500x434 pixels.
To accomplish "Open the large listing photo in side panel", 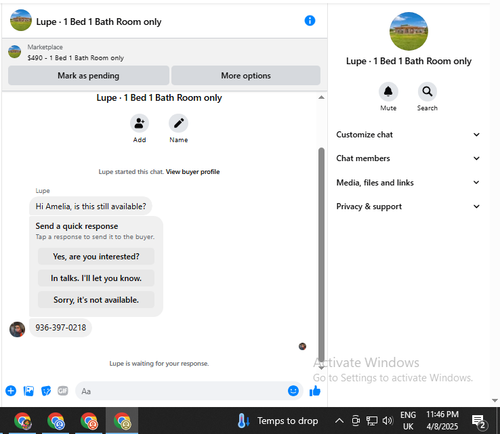I will coord(409,31).
